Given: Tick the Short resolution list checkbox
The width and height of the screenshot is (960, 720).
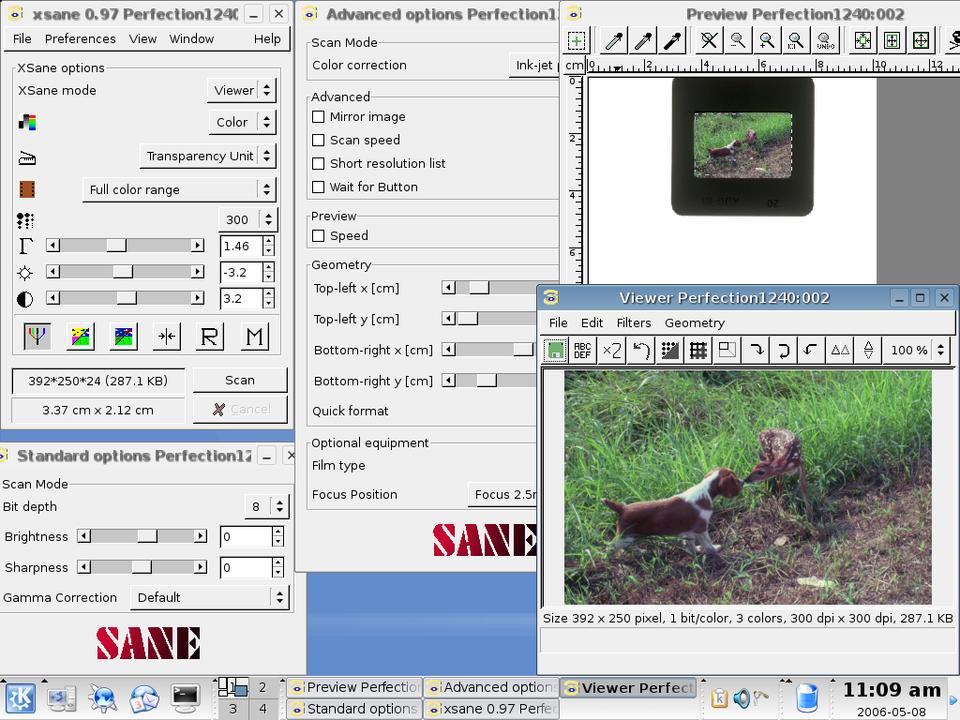Looking at the screenshot, I should point(319,164).
